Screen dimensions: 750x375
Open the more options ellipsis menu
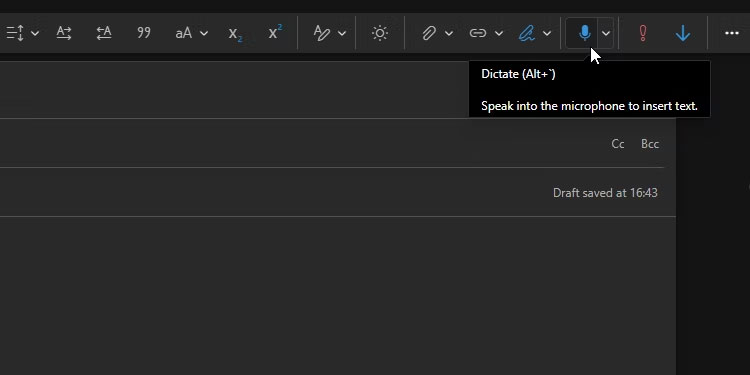tap(732, 33)
